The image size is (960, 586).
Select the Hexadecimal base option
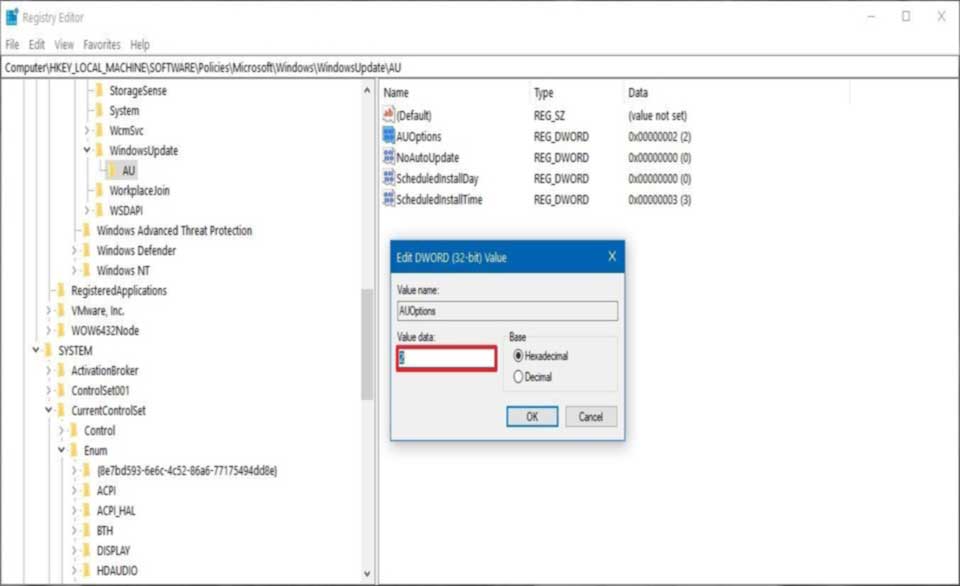tap(518, 355)
